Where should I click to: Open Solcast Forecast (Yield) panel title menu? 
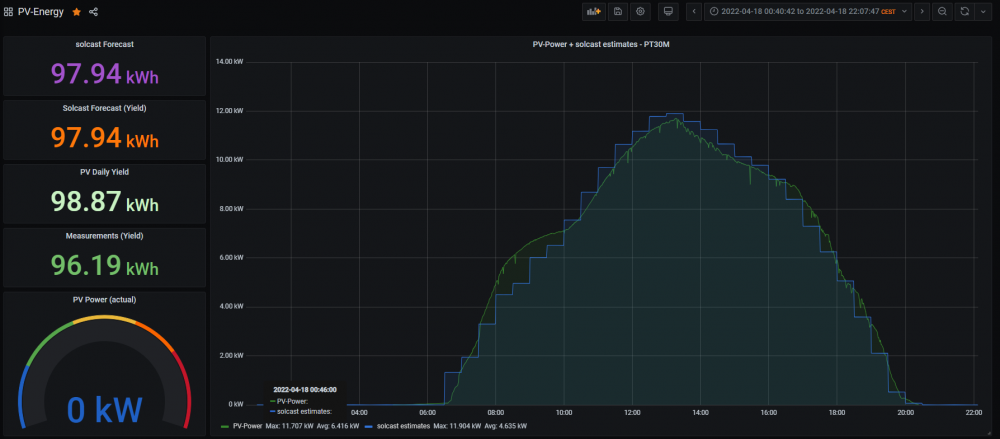click(x=104, y=108)
